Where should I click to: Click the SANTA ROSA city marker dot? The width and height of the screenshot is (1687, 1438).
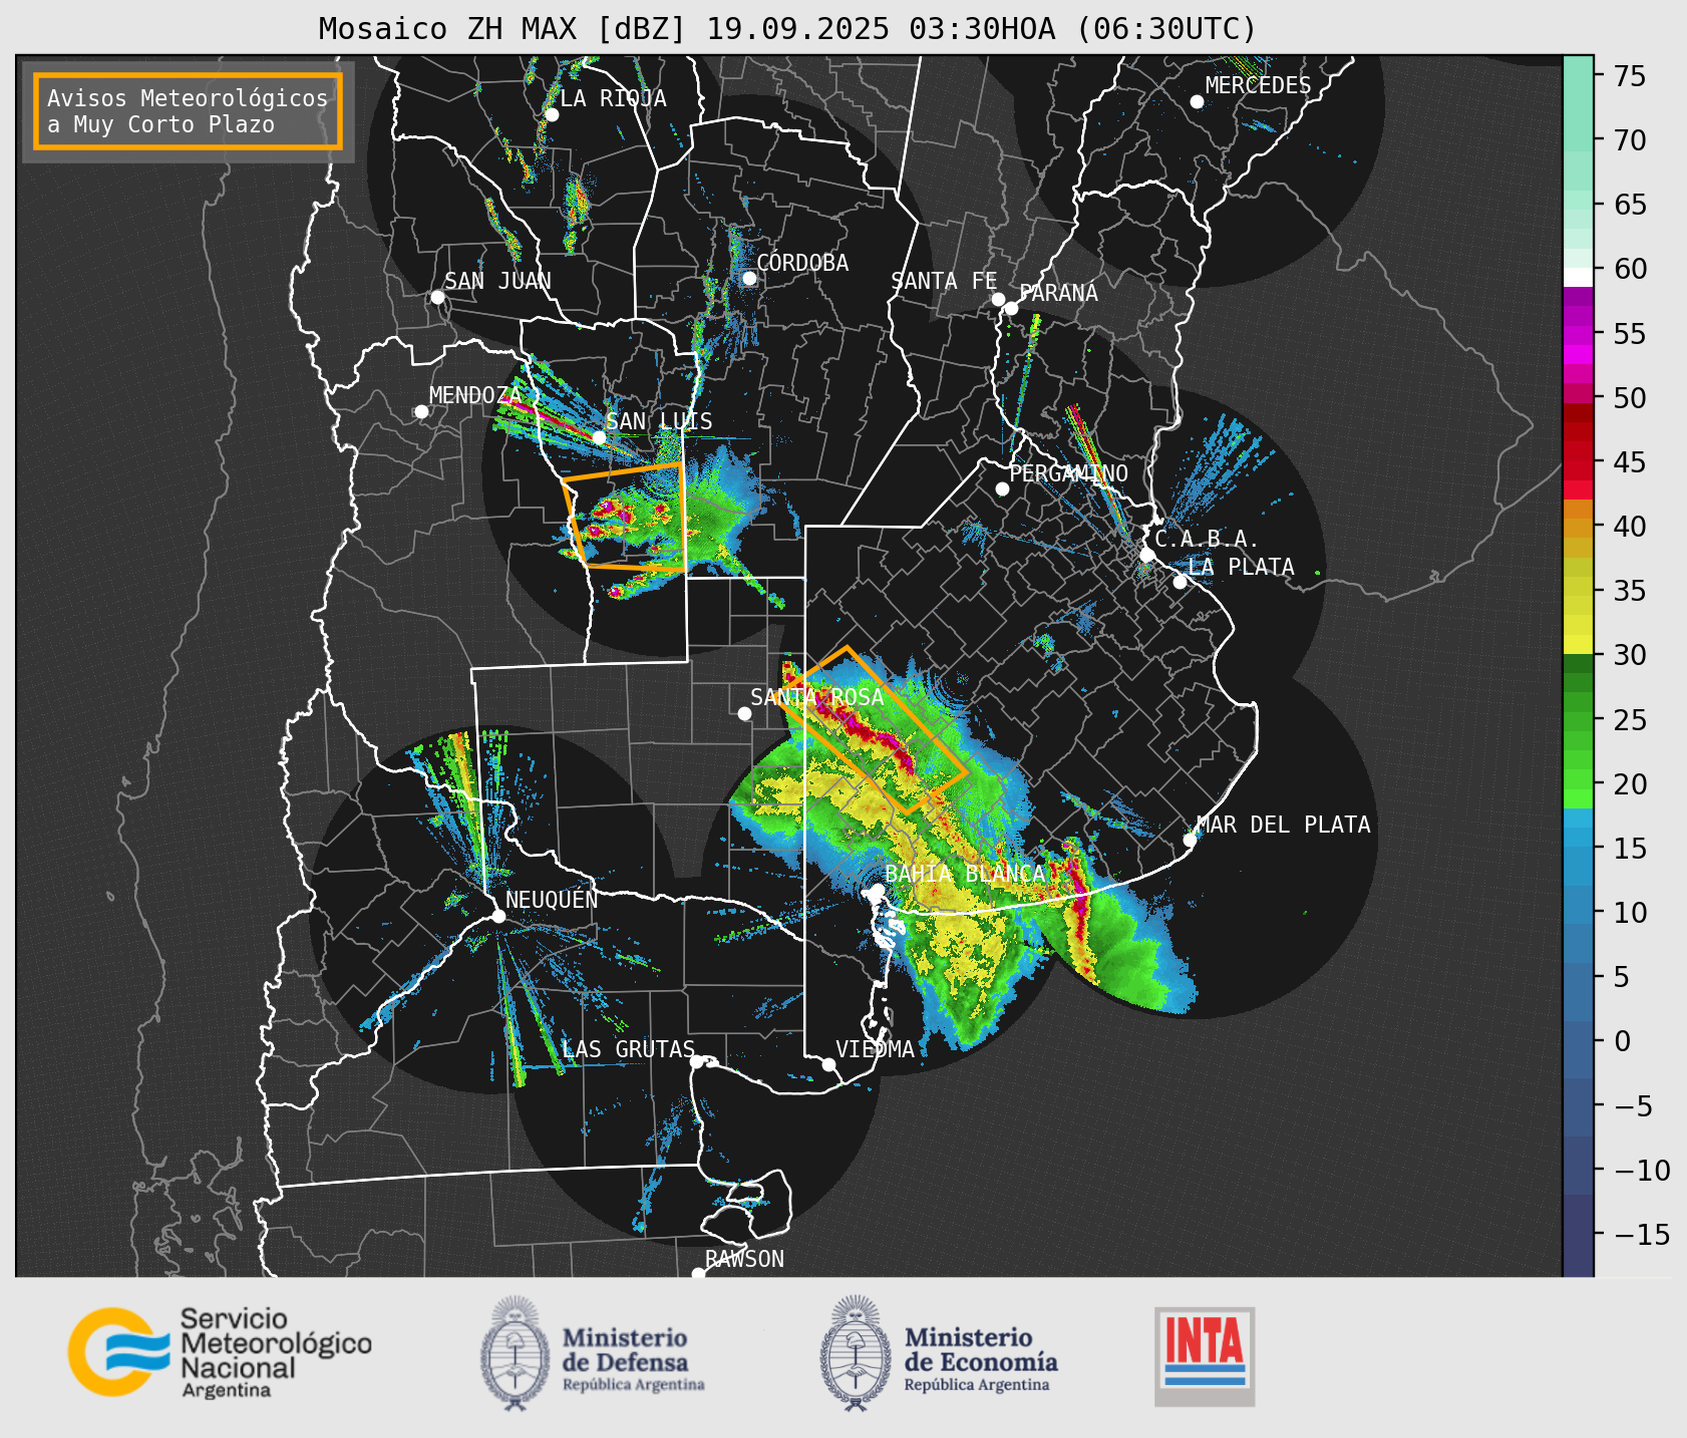[x=744, y=713]
